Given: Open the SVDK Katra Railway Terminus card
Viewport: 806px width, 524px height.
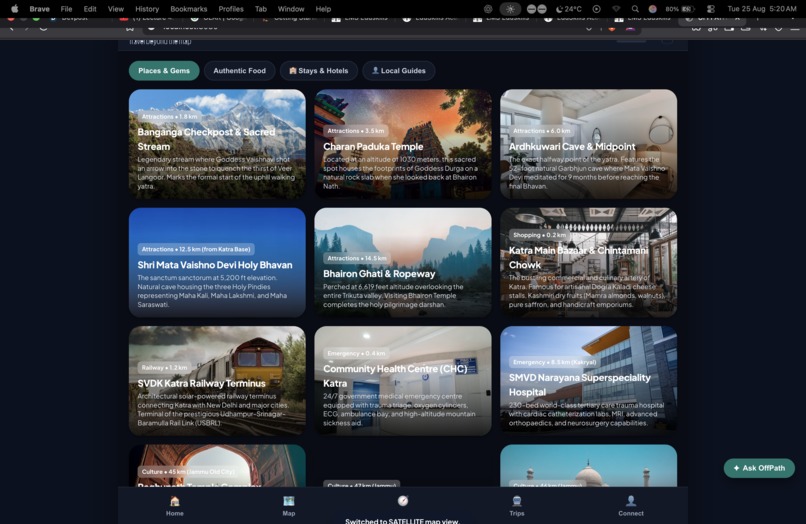Looking at the screenshot, I should point(217,381).
